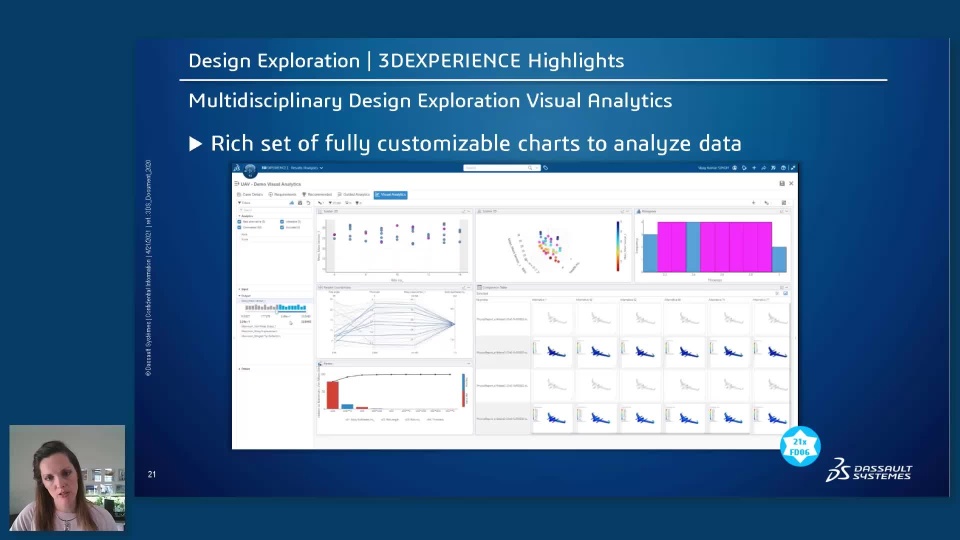Image resolution: width=960 pixels, height=540 pixels.
Task: Adjust the output range histogram slider
Action: pyautogui.click(x=276, y=308)
